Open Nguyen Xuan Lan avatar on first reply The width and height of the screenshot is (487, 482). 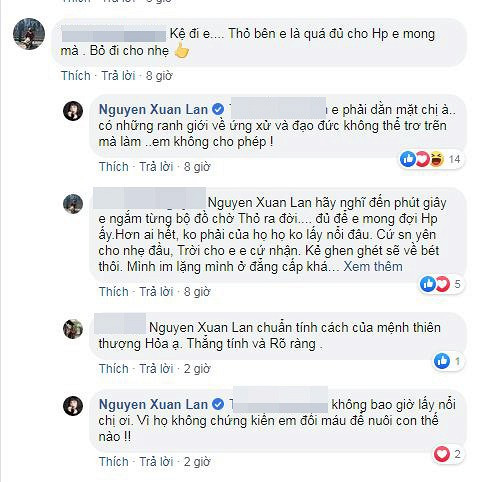73,111
